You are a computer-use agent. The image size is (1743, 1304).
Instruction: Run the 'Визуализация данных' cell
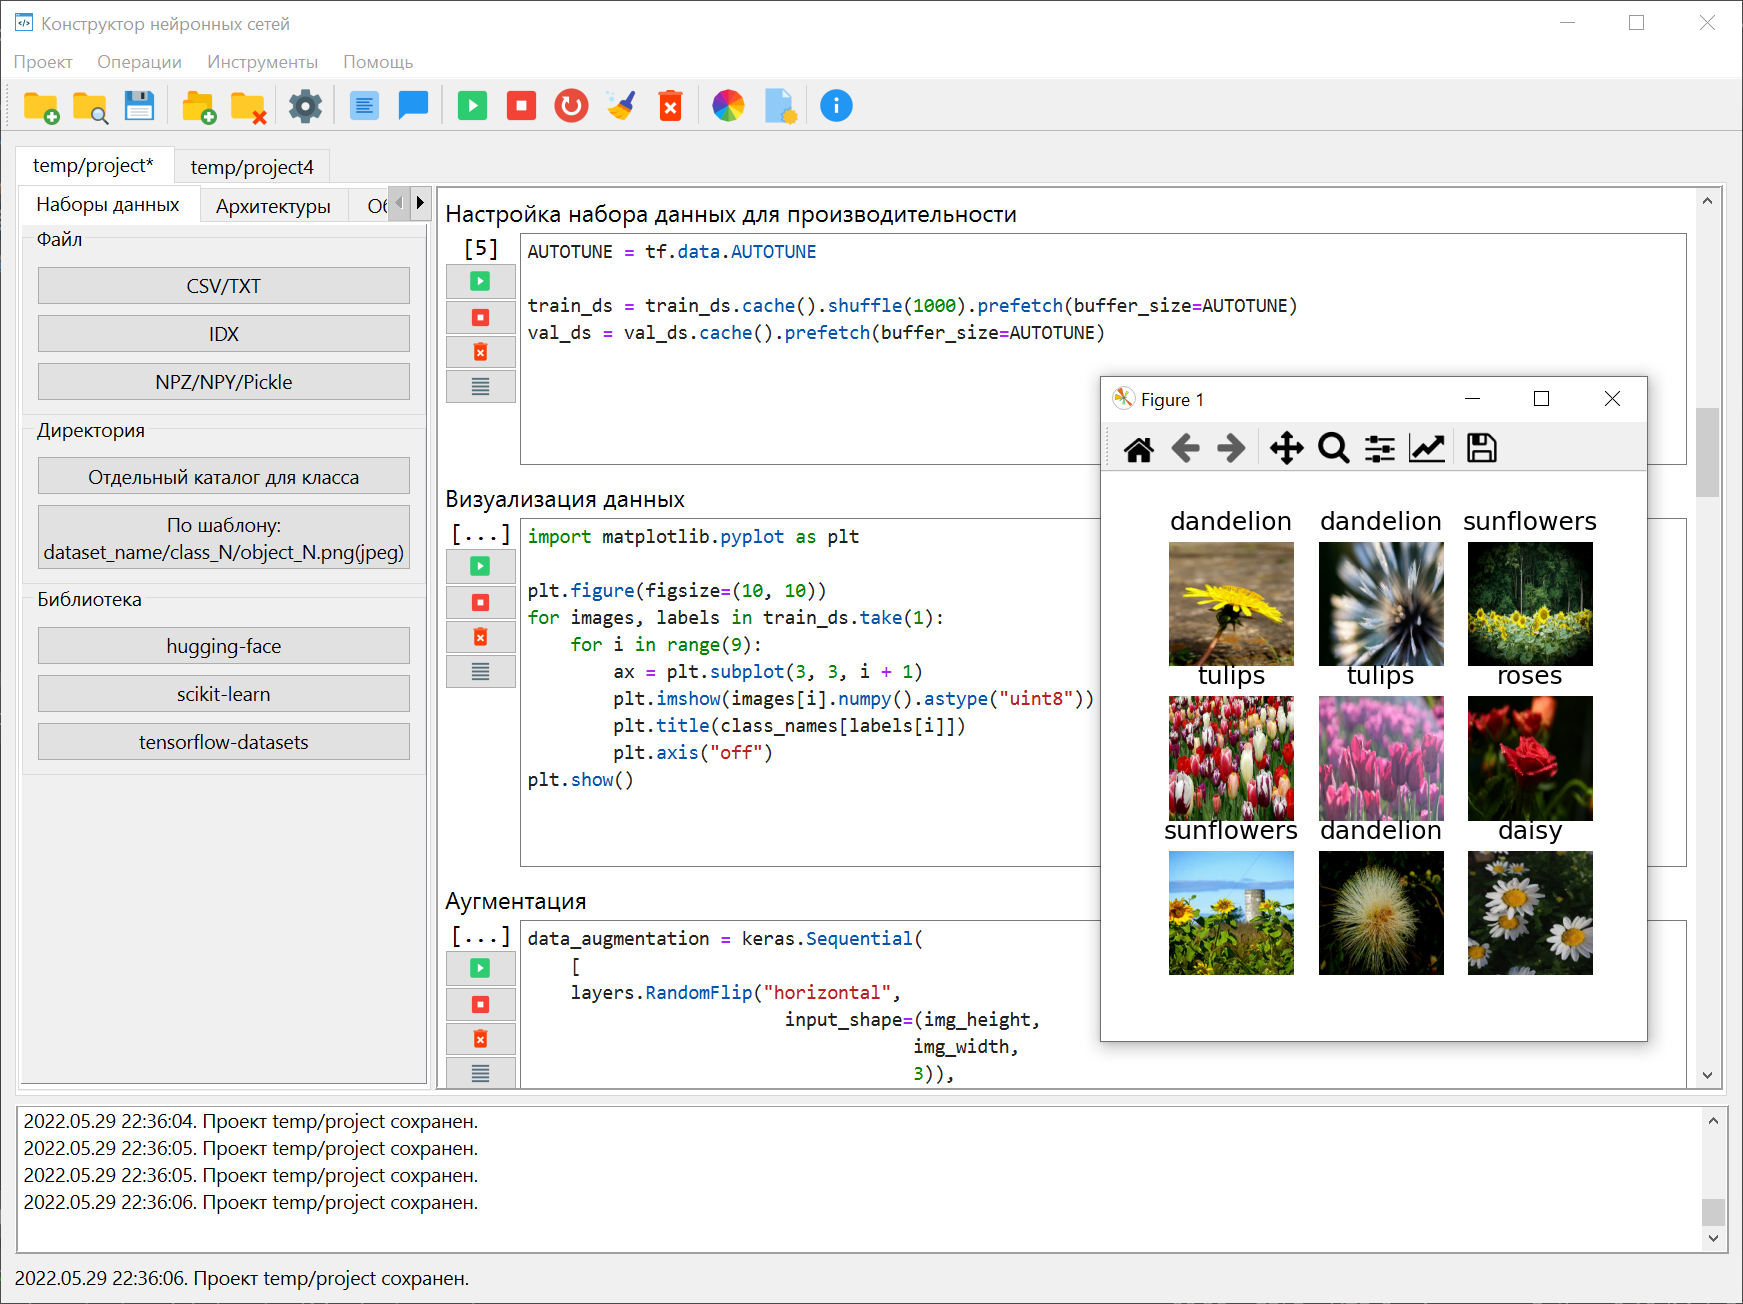click(480, 567)
